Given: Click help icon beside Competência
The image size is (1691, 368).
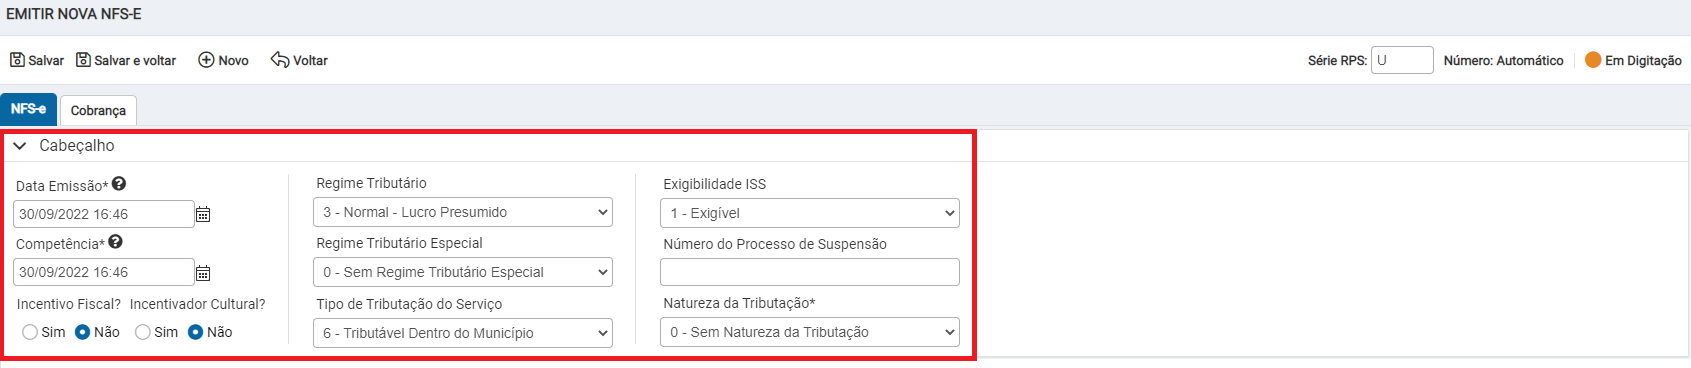Looking at the screenshot, I should [x=115, y=242].
